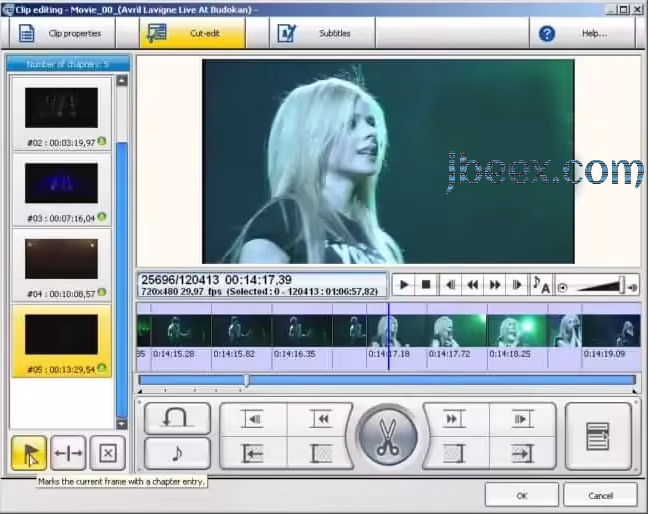
Task: Jump to previous frame marker button
Action: (253, 419)
